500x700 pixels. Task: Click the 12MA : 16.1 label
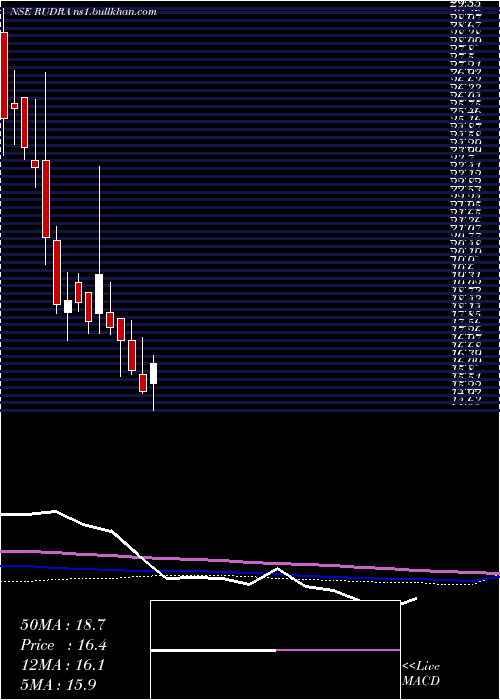(63, 665)
